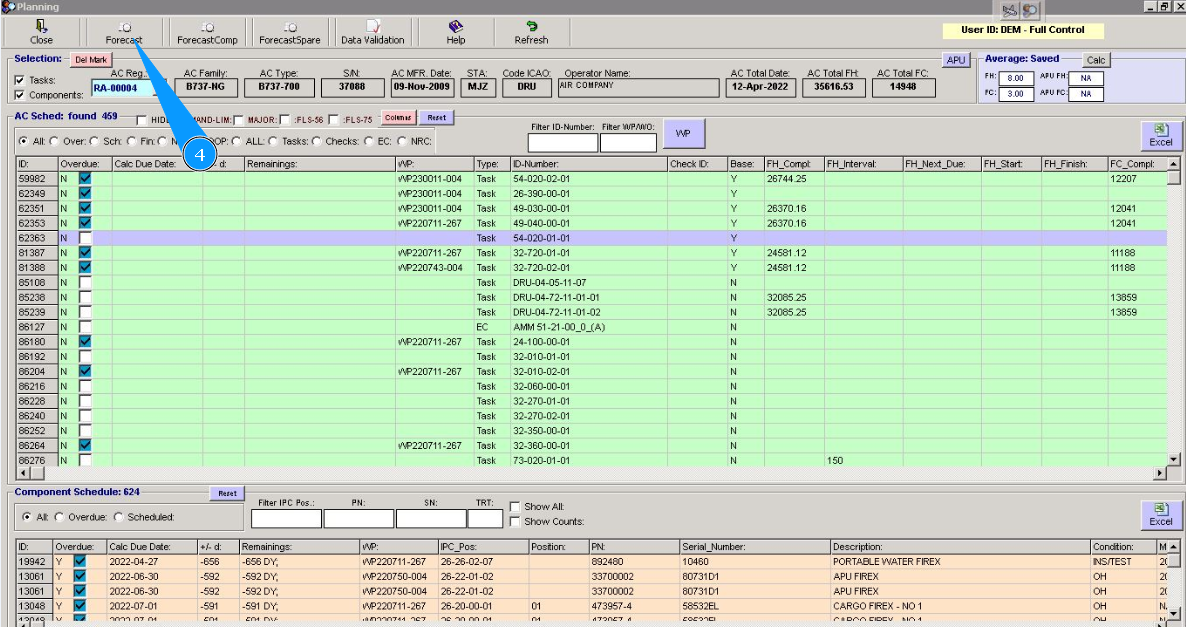Click the Filter ID-Number input field
Viewport: 1186px width, 629px height.
[563, 143]
